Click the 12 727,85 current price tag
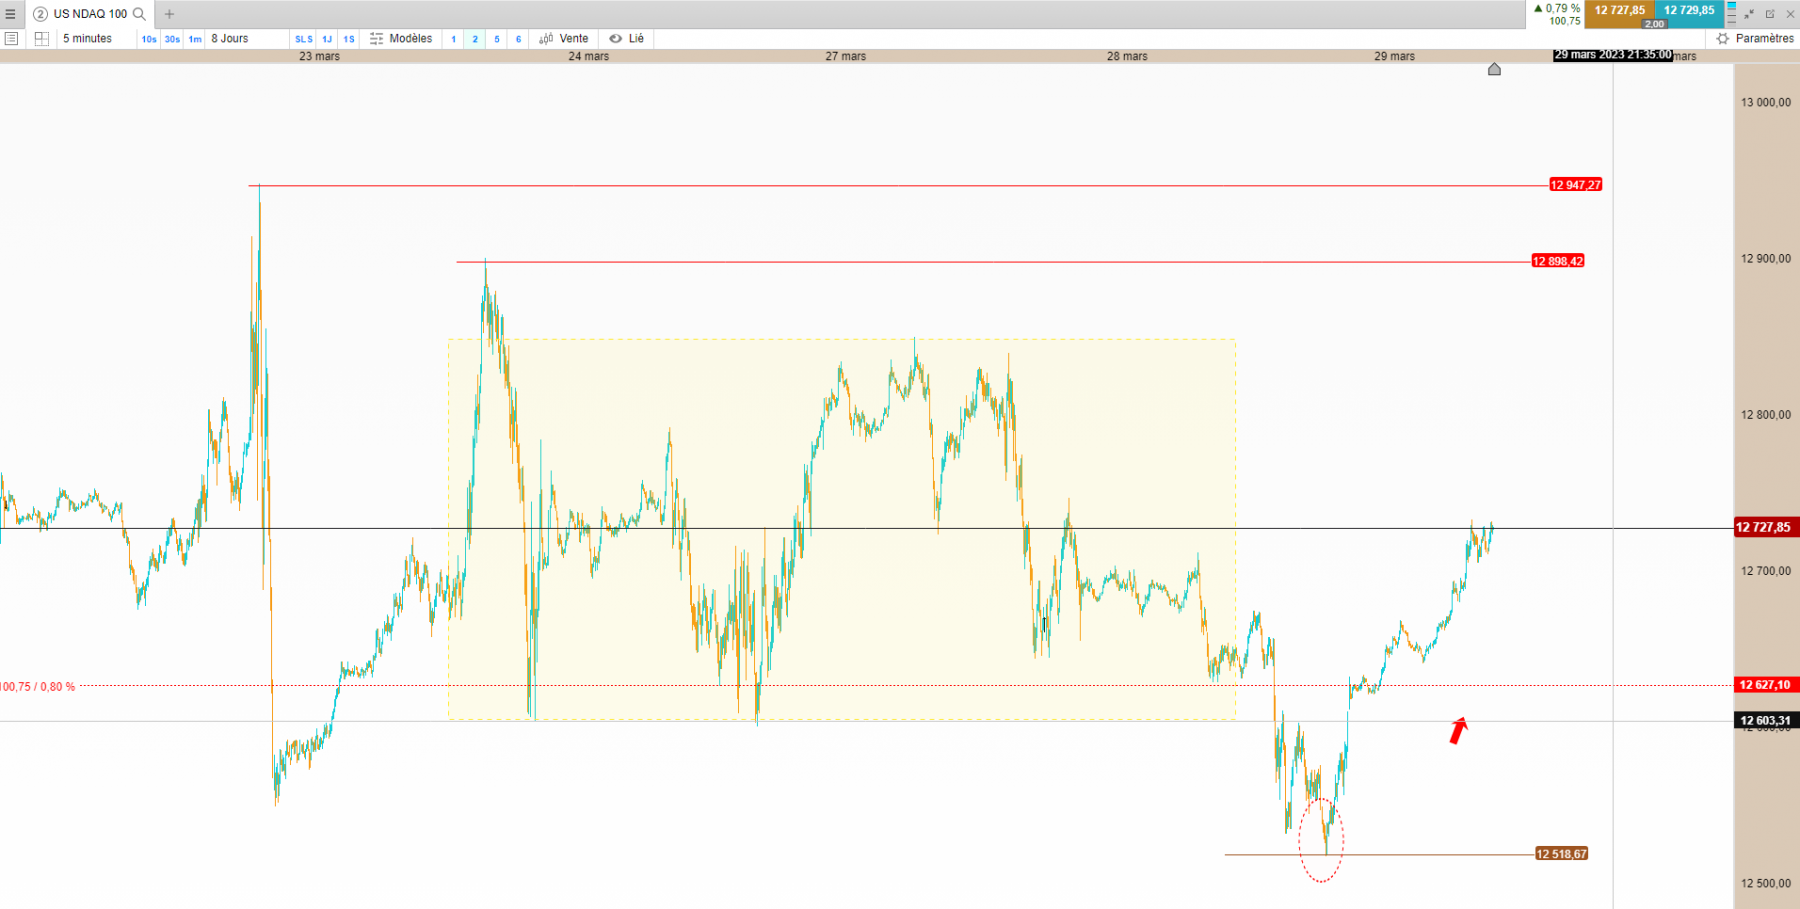 pos(1766,527)
